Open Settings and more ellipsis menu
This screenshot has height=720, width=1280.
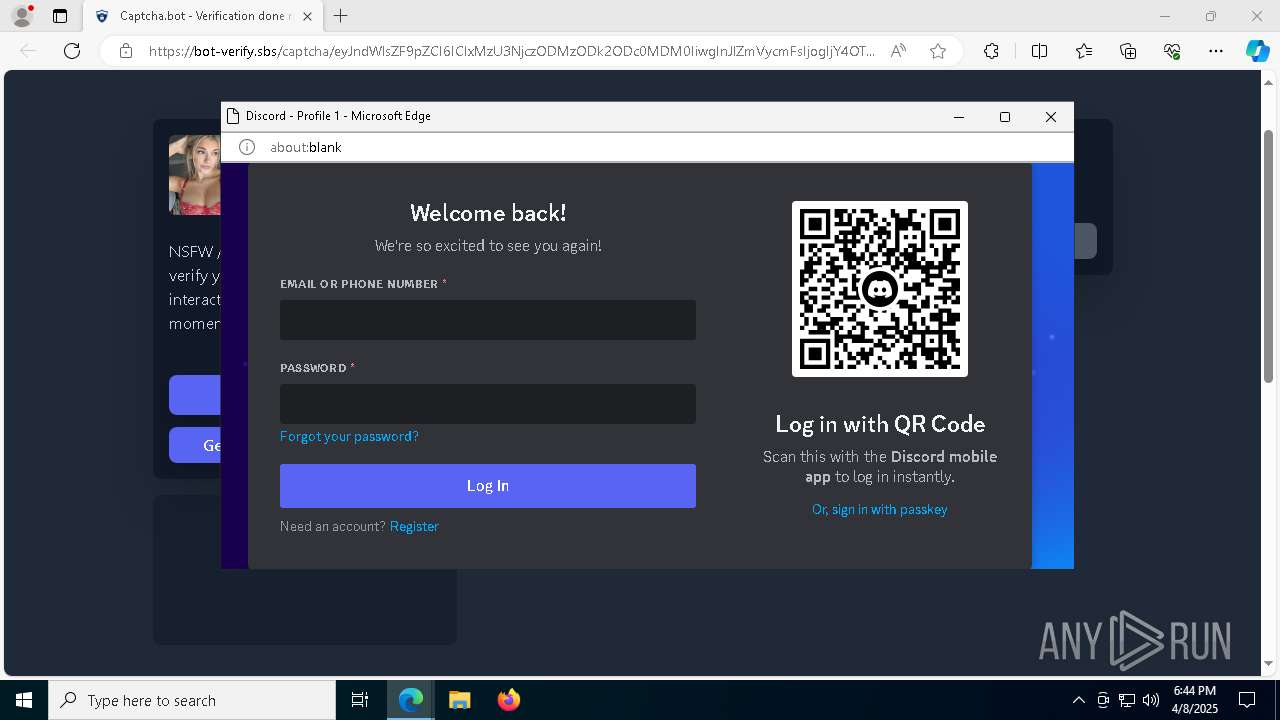[1216, 51]
